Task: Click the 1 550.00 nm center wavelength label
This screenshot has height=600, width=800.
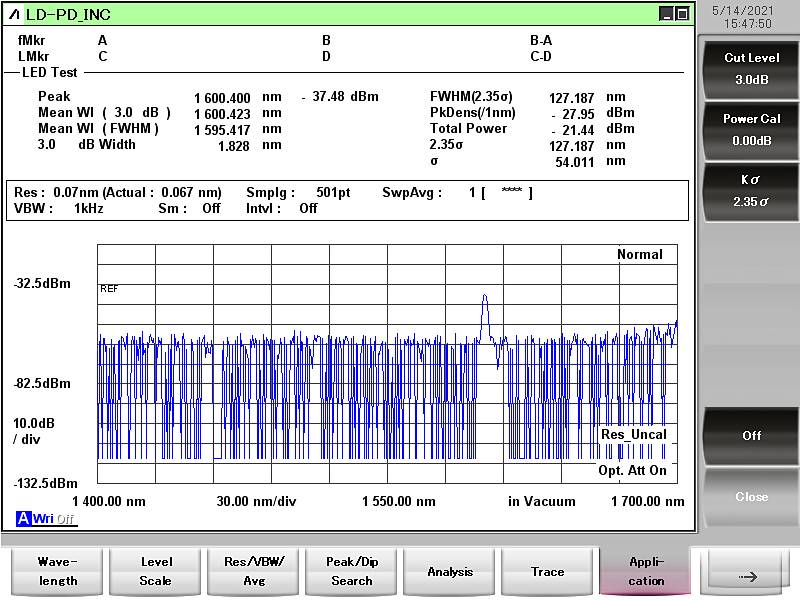Action: click(399, 501)
